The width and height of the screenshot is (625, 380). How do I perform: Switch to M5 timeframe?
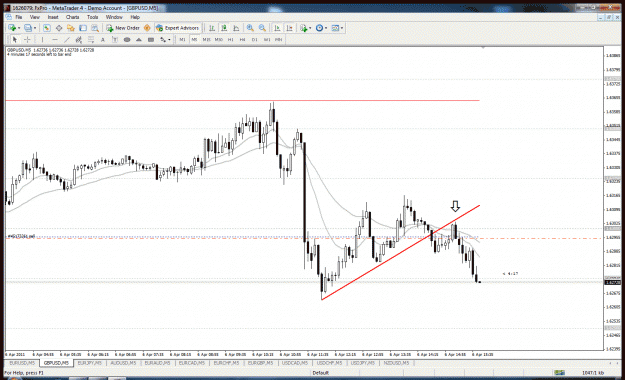pyautogui.click(x=194, y=39)
